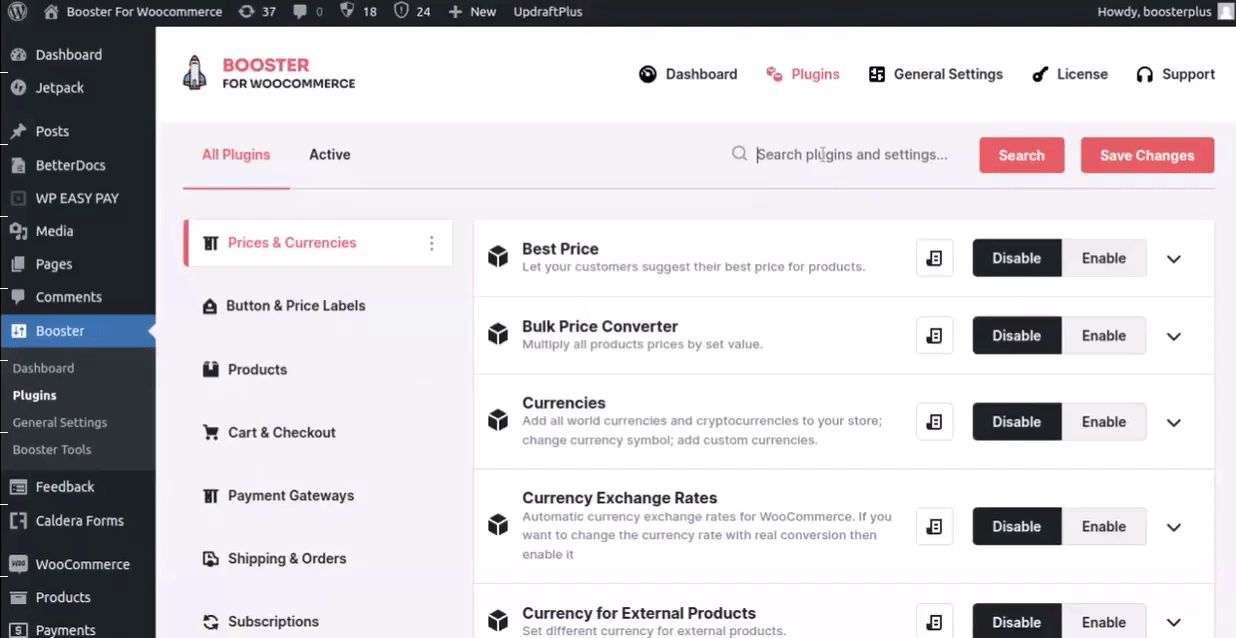This screenshot has width=1236, height=638.
Task: Set Currency for External Products to Enable
Action: 1104,621
